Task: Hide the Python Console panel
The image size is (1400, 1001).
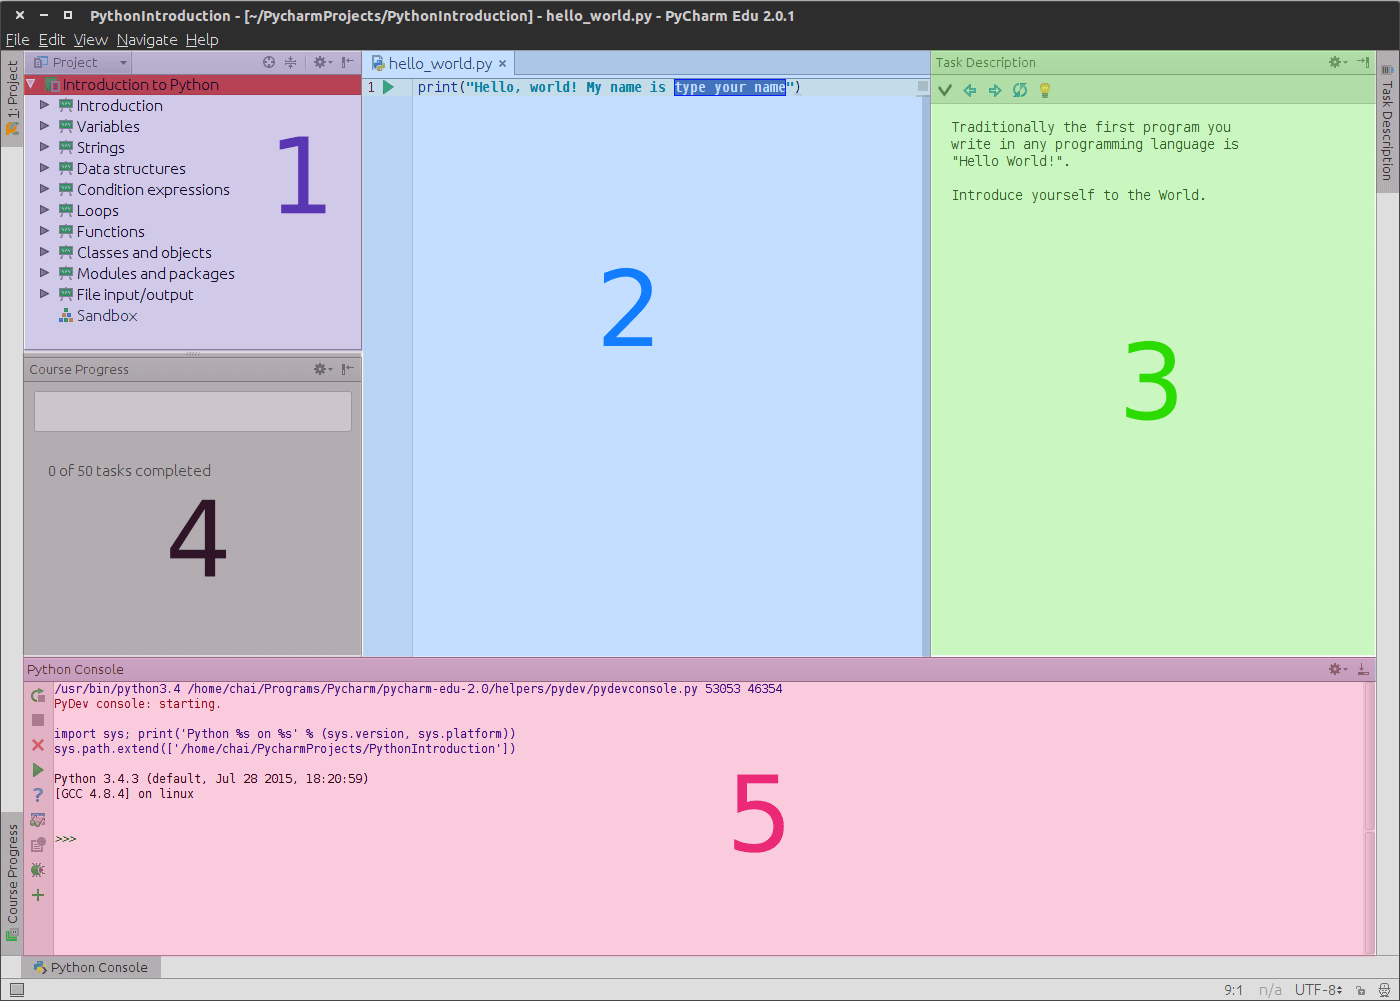Action: 1363,669
